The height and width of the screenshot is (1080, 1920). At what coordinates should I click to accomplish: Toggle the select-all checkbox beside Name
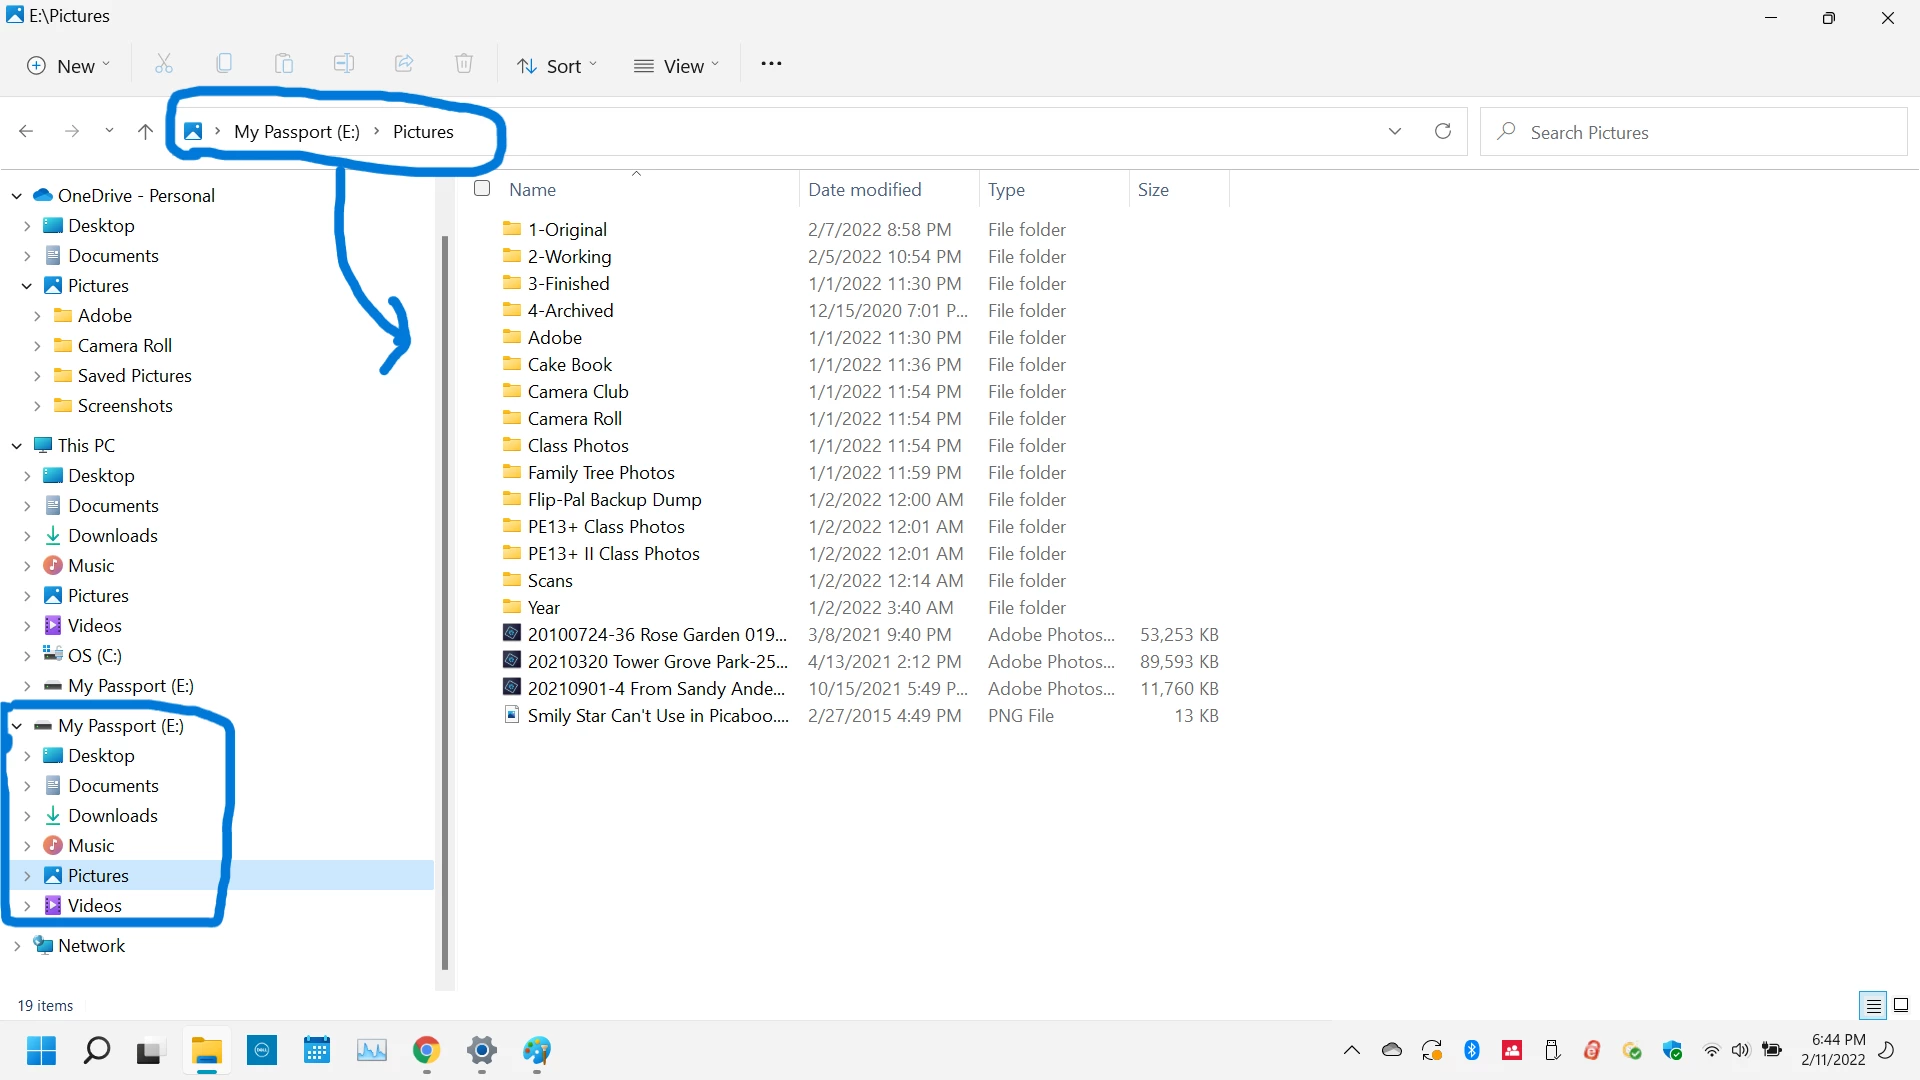(482, 189)
